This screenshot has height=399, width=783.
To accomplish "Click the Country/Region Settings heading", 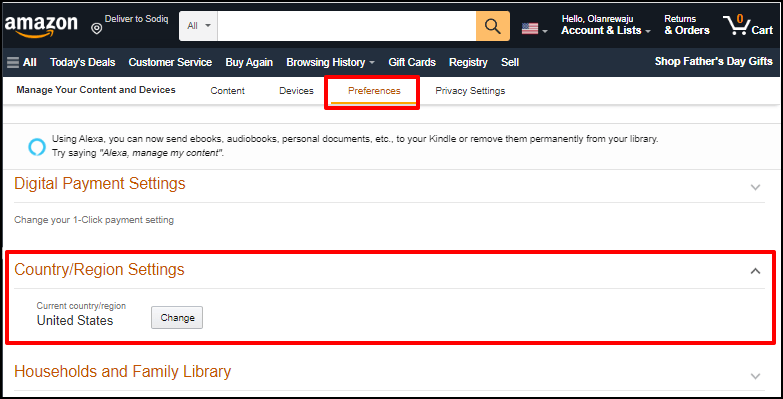I will point(99,270).
